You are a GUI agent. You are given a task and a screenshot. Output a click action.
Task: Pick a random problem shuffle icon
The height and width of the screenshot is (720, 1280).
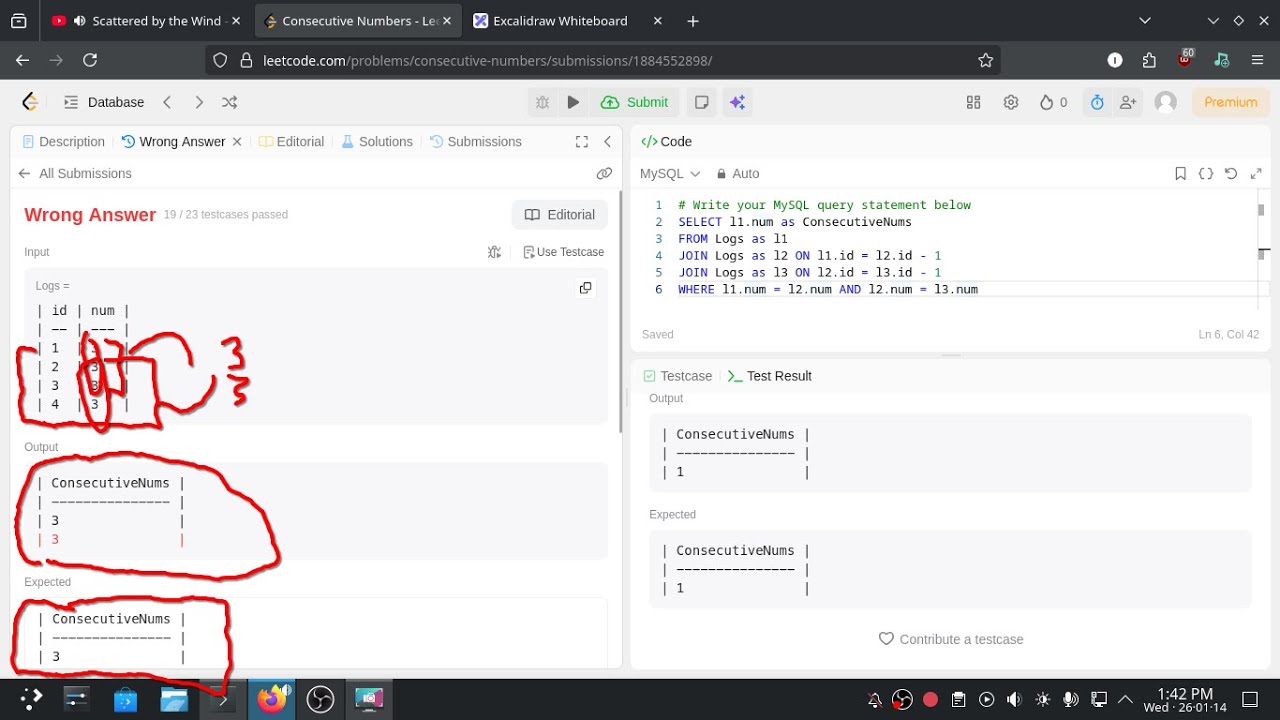pyautogui.click(x=230, y=102)
